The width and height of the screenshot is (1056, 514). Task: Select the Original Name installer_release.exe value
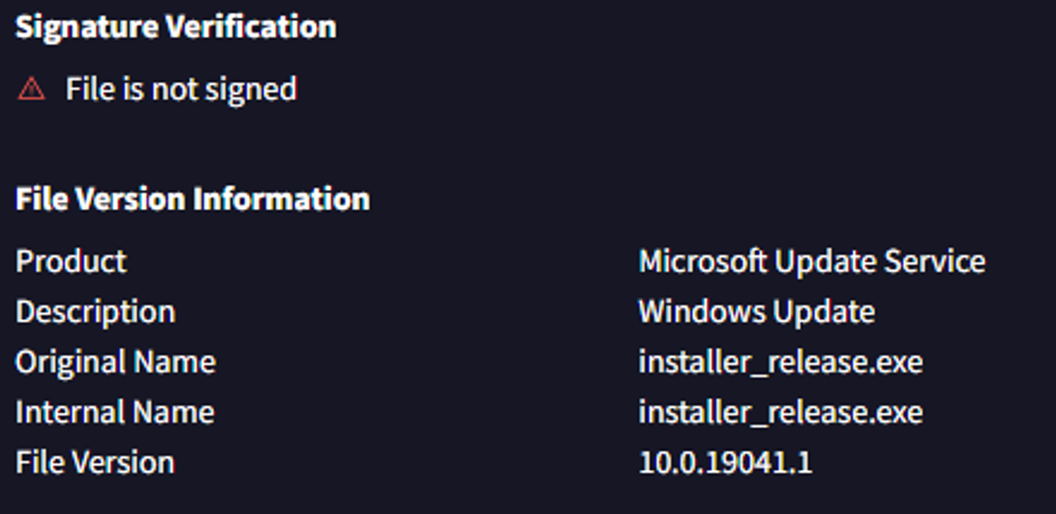[x=780, y=361]
